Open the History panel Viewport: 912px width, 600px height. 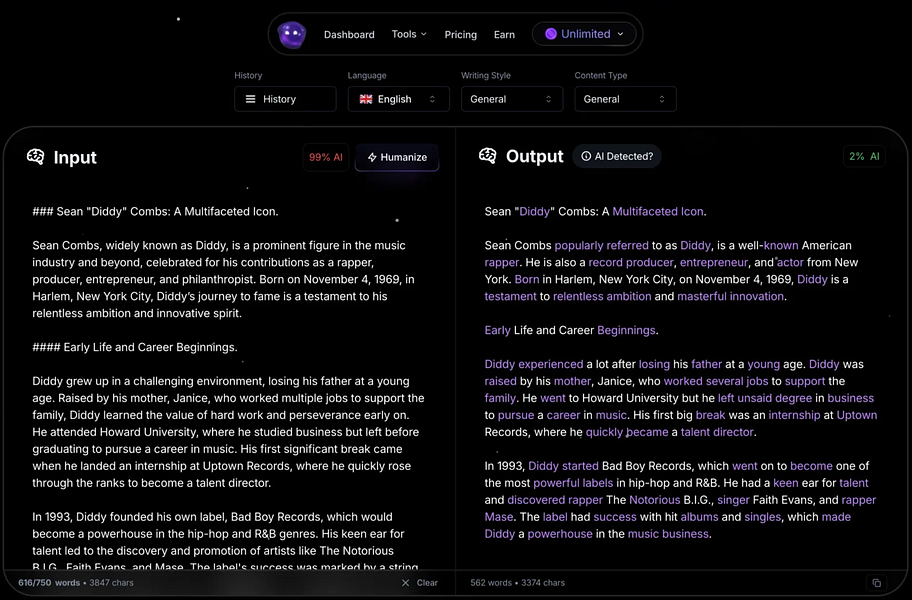click(x=284, y=99)
